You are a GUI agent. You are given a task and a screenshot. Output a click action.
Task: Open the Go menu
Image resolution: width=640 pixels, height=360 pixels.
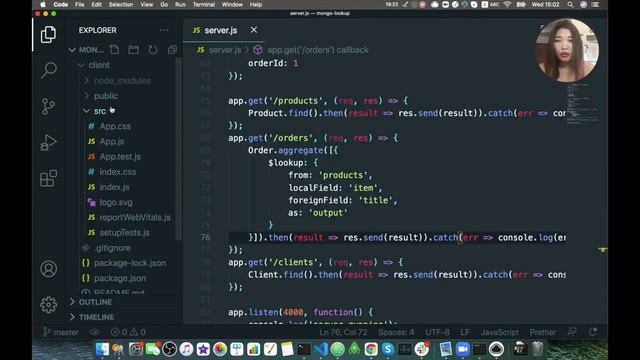click(164, 4)
